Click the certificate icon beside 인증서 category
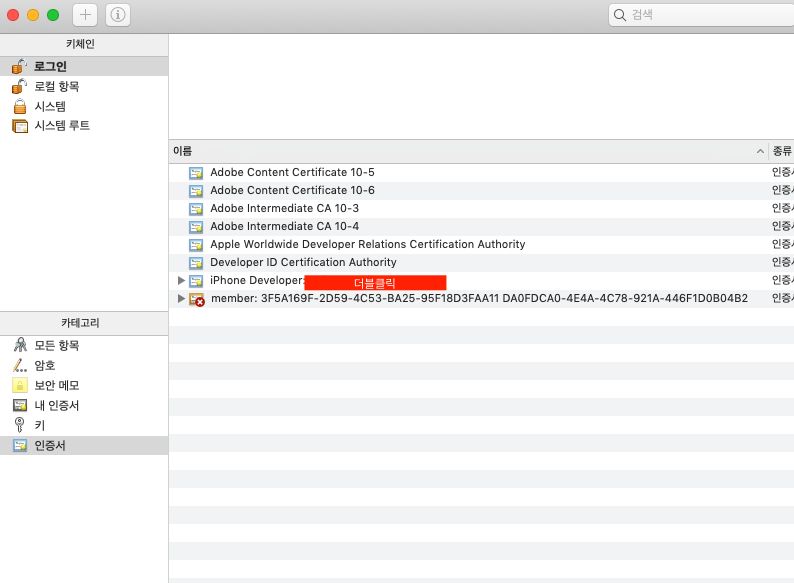This screenshot has width=794, height=583. [20, 446]
